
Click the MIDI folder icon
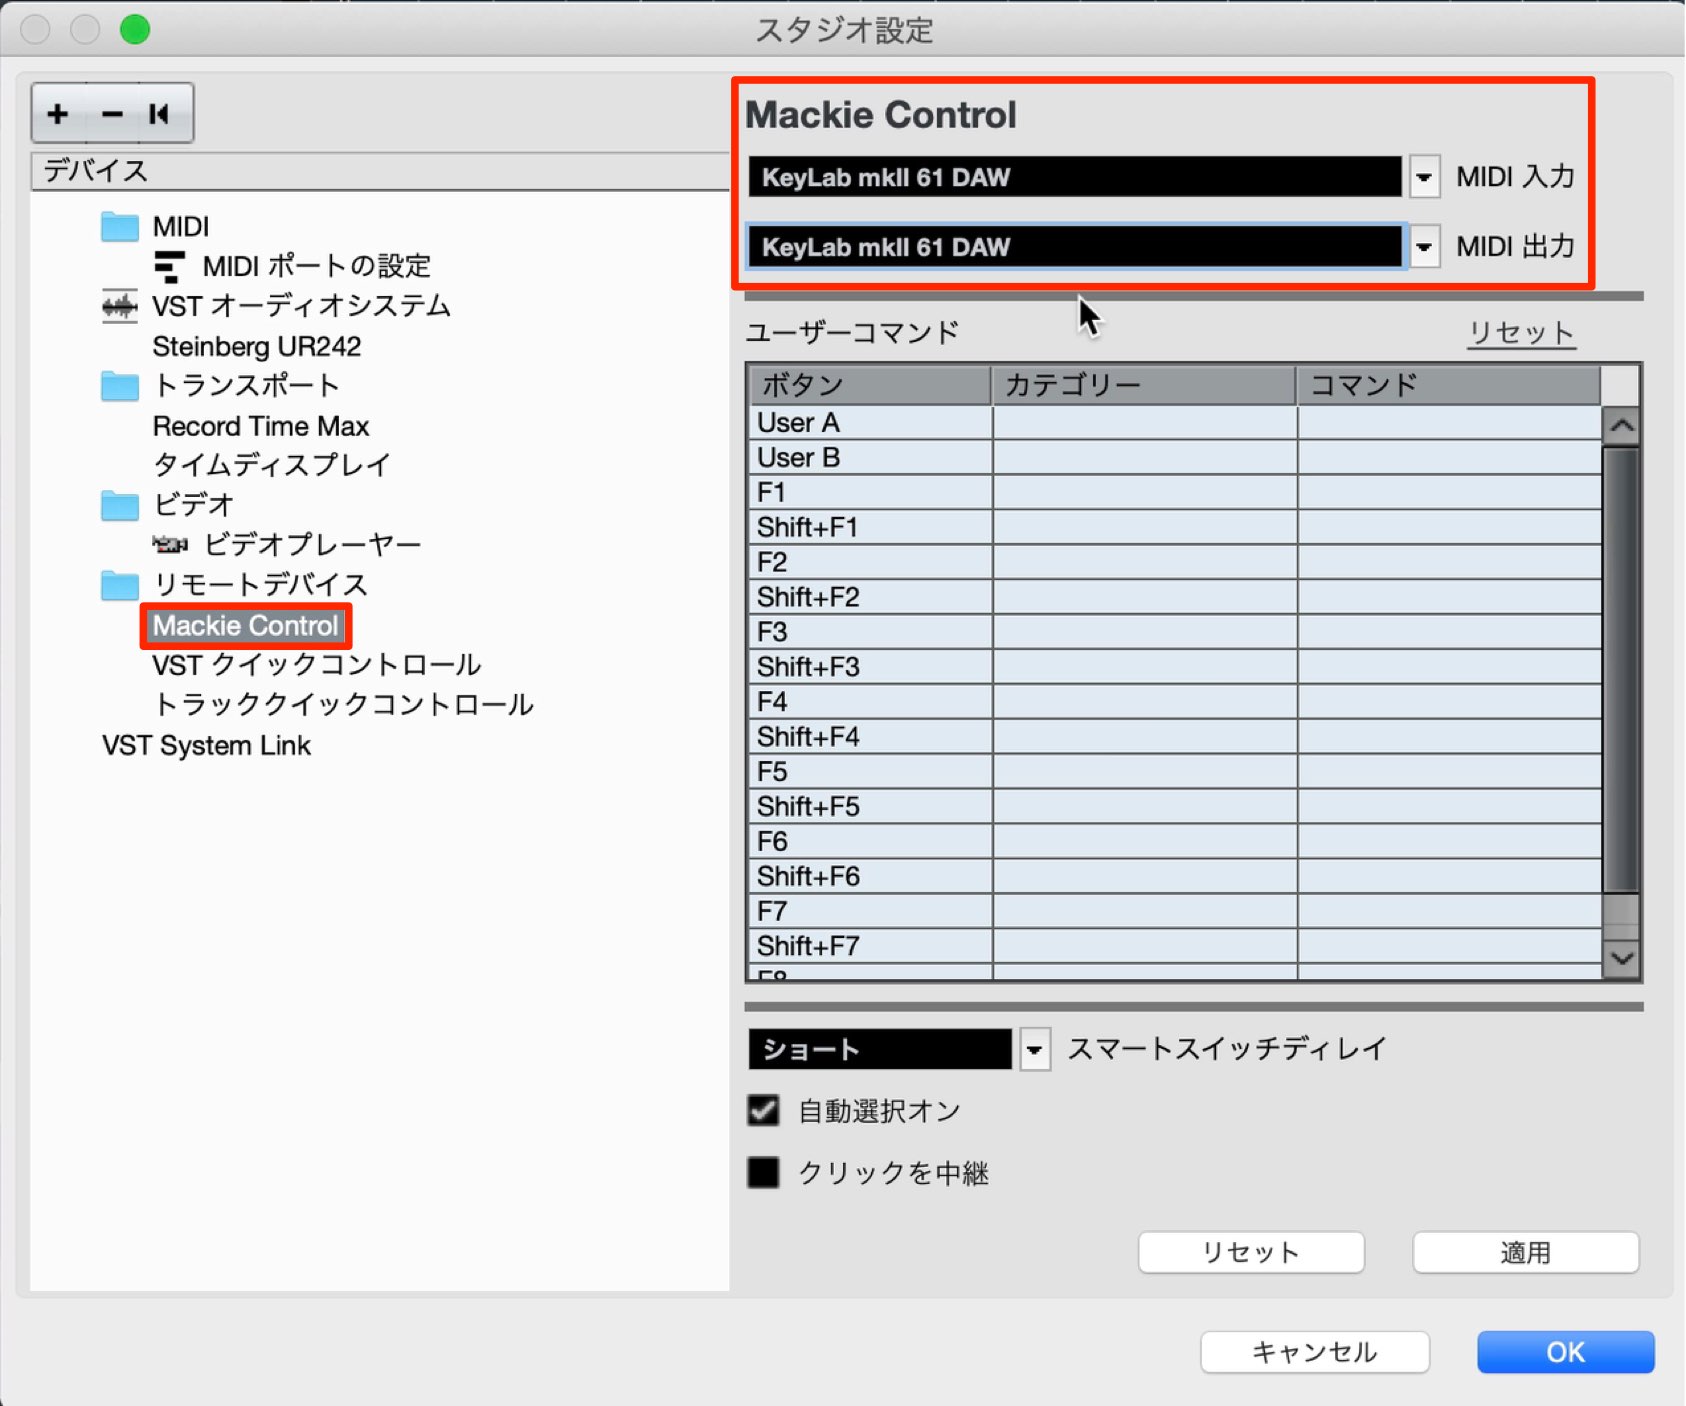pyautogui.click(x=120, y=226)
